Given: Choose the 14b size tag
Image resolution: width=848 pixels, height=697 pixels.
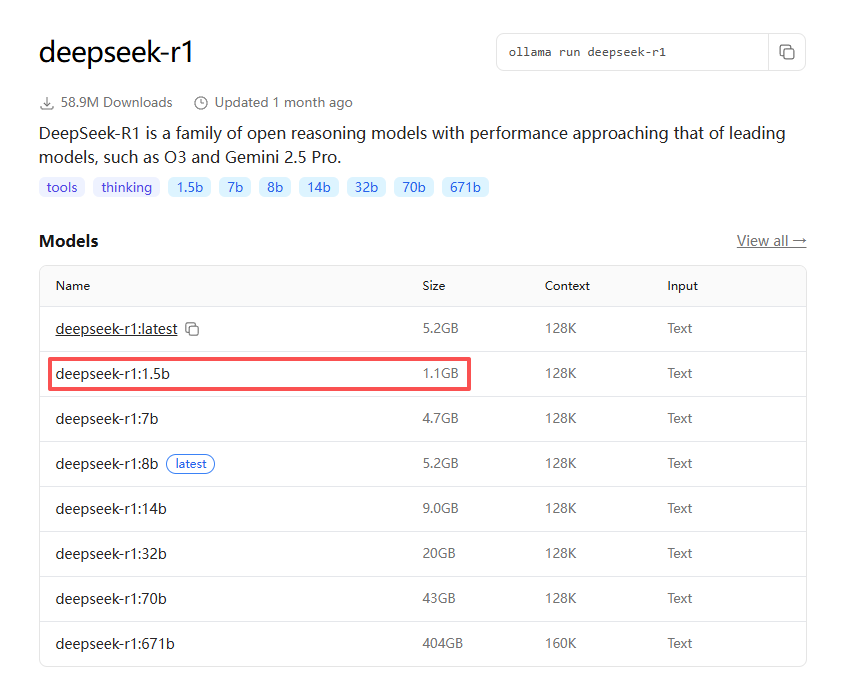Looking at the screenshot, I should coord(319,187).
